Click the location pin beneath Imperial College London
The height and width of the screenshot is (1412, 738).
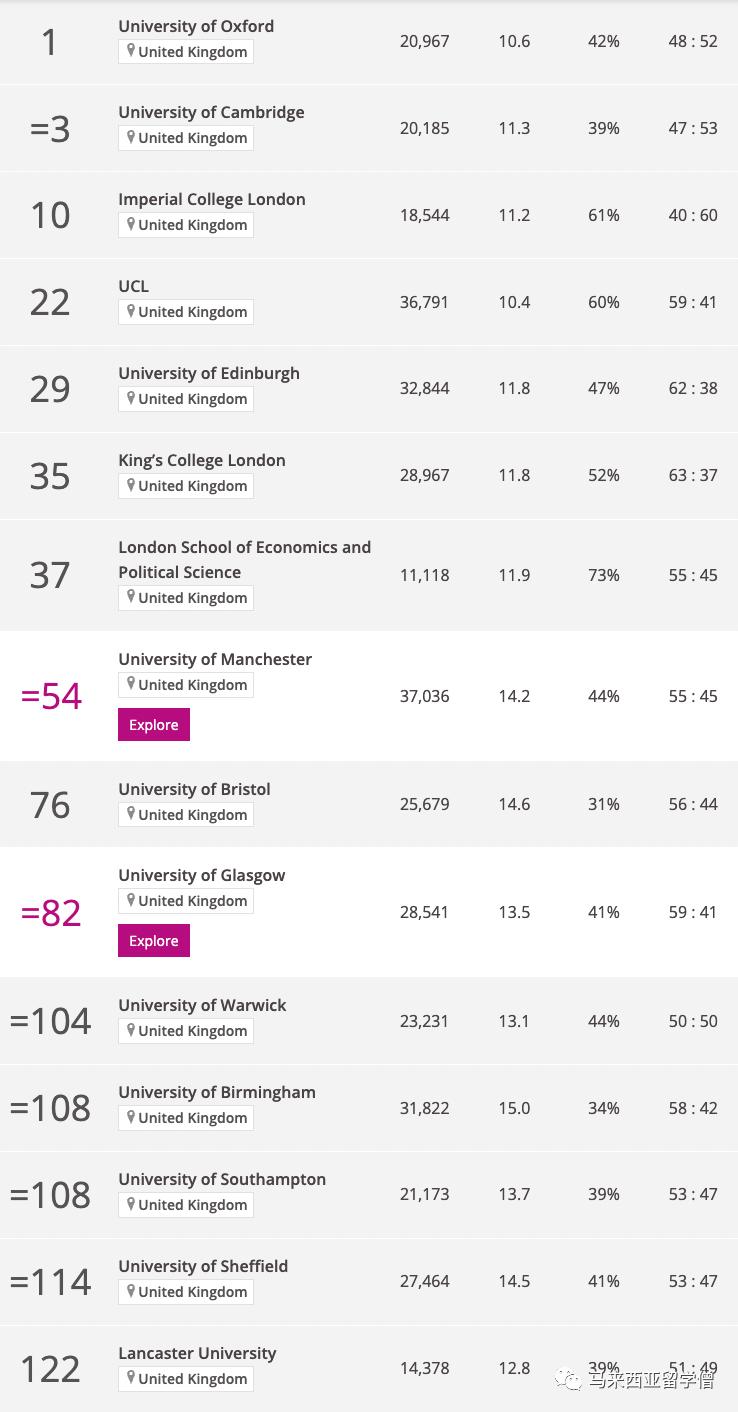click(131, 224)
